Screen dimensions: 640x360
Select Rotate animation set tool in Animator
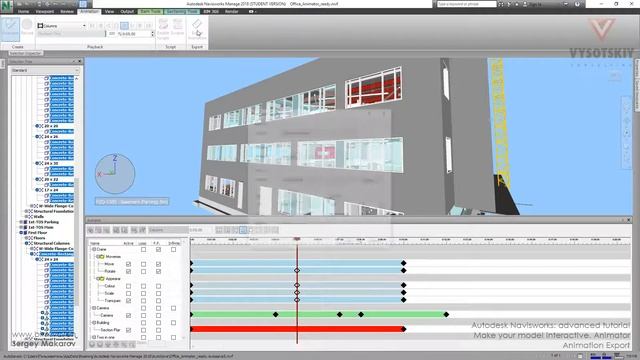click(98, 230)
